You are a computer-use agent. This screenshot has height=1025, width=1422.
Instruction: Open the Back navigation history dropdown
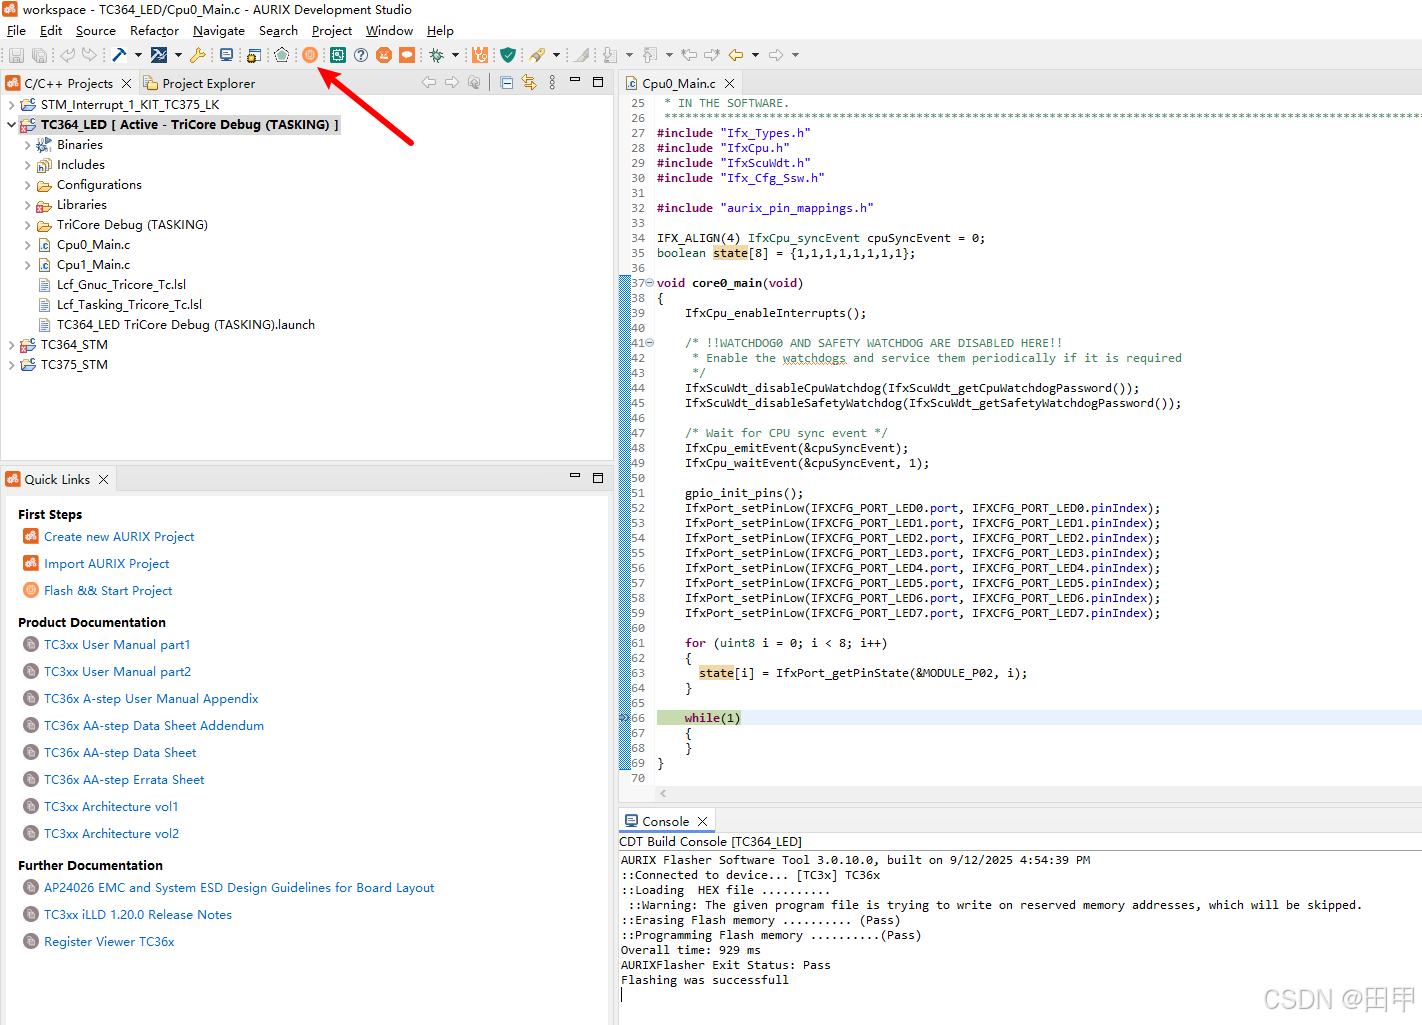click(755, 55)
